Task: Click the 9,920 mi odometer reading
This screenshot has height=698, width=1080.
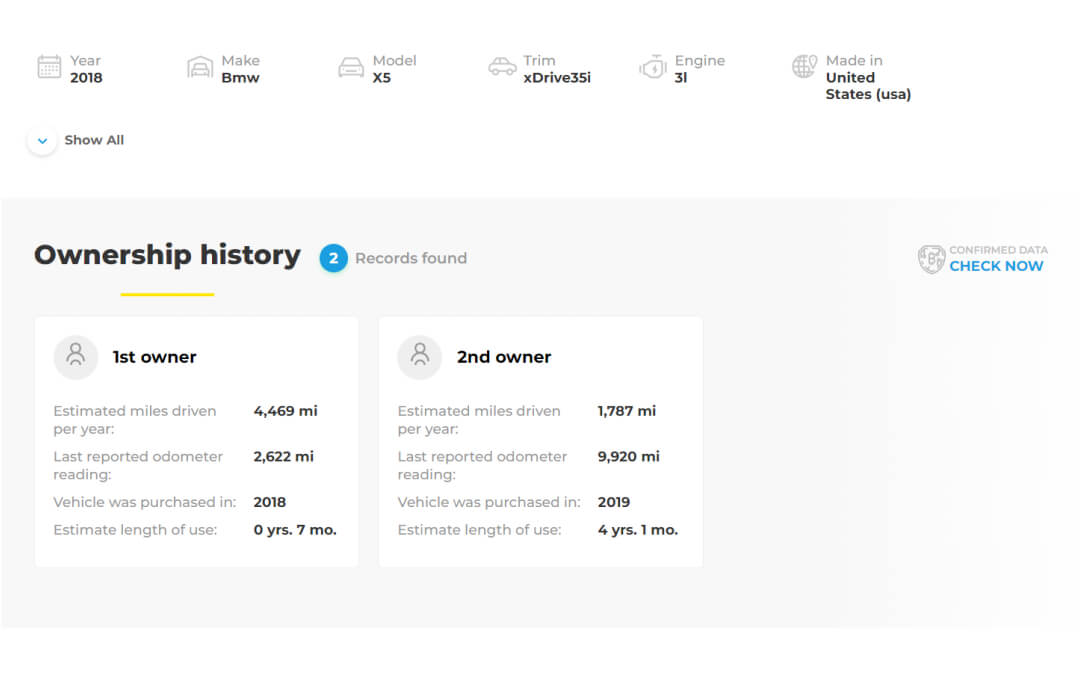Action: (628, 456)
